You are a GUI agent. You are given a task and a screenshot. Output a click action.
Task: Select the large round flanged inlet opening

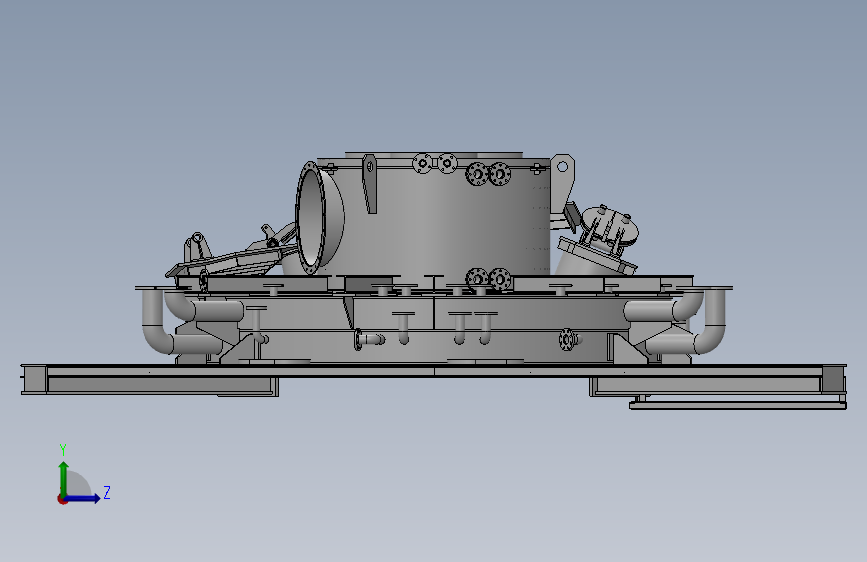(312, 217)
